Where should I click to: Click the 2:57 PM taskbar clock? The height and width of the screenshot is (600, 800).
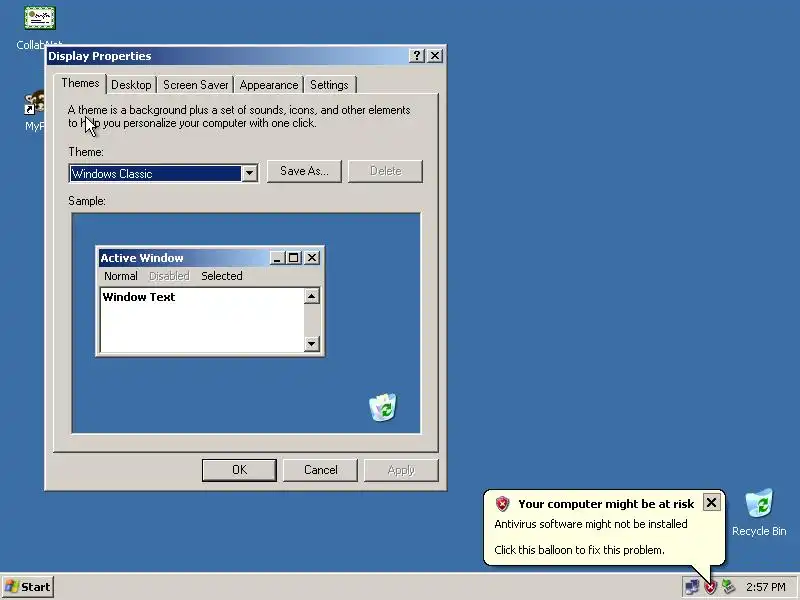click(x=765, y=587)
